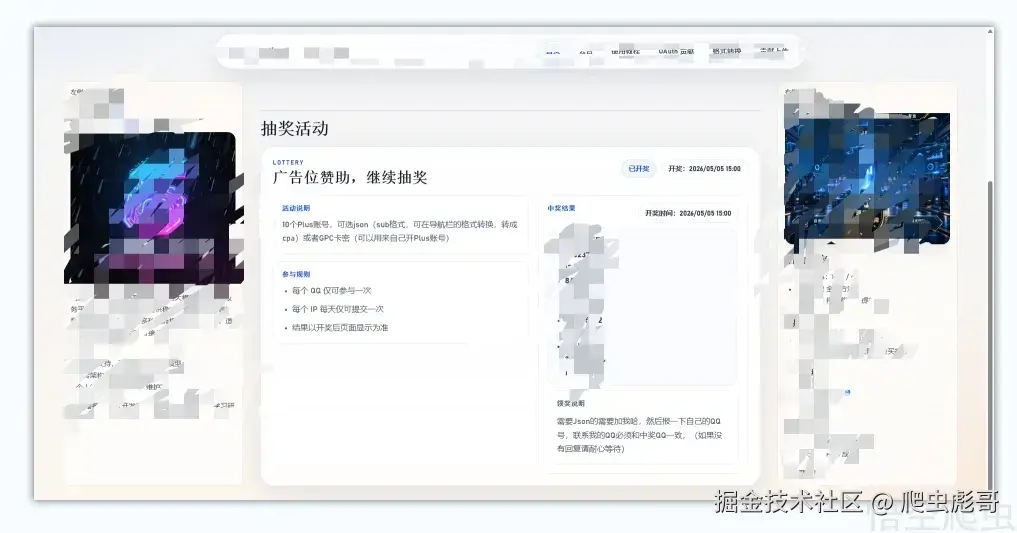Click the 广告位赞助，继续抽奖 title
1017x533 pixels.
pyautogui.click(x=350, y=178)
